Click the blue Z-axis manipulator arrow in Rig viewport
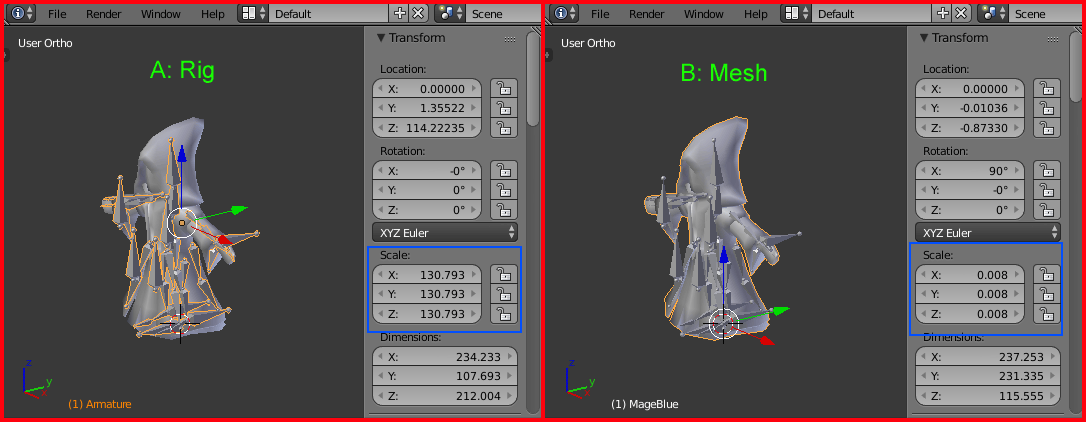The image size is (1086, 422). point(181,153)
